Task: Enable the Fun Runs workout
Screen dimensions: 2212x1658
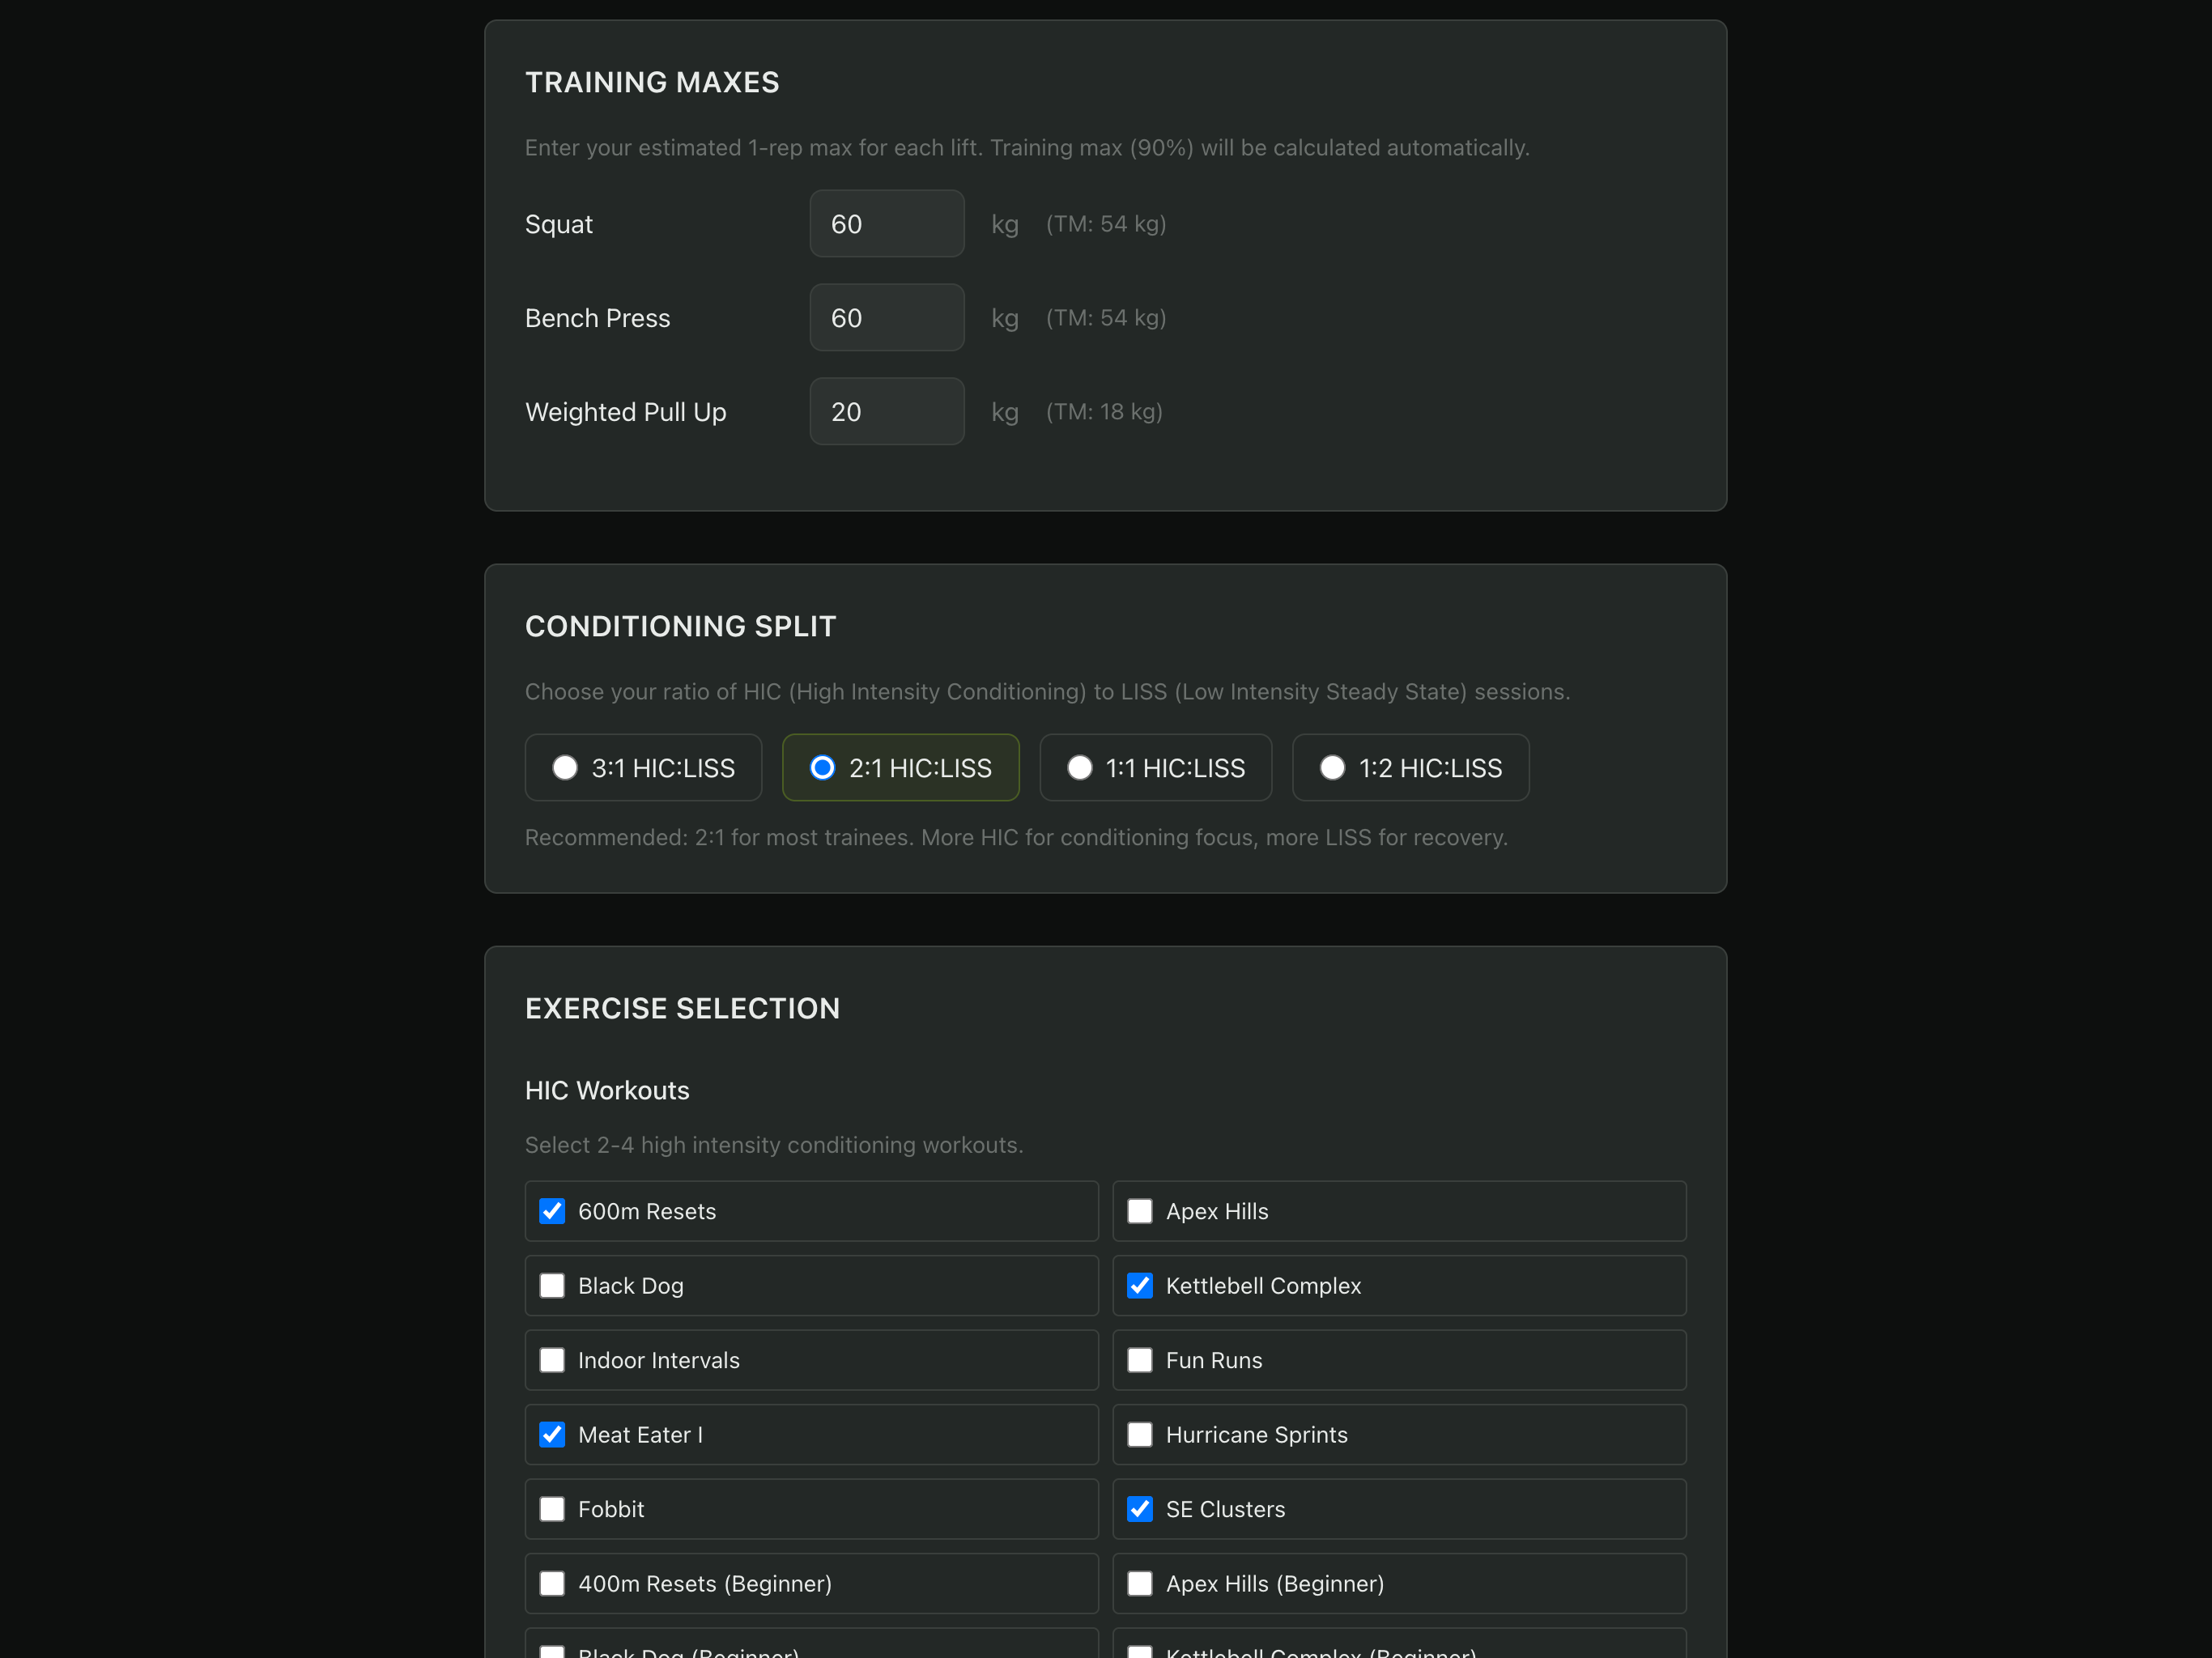Action: point(1140,1360)
